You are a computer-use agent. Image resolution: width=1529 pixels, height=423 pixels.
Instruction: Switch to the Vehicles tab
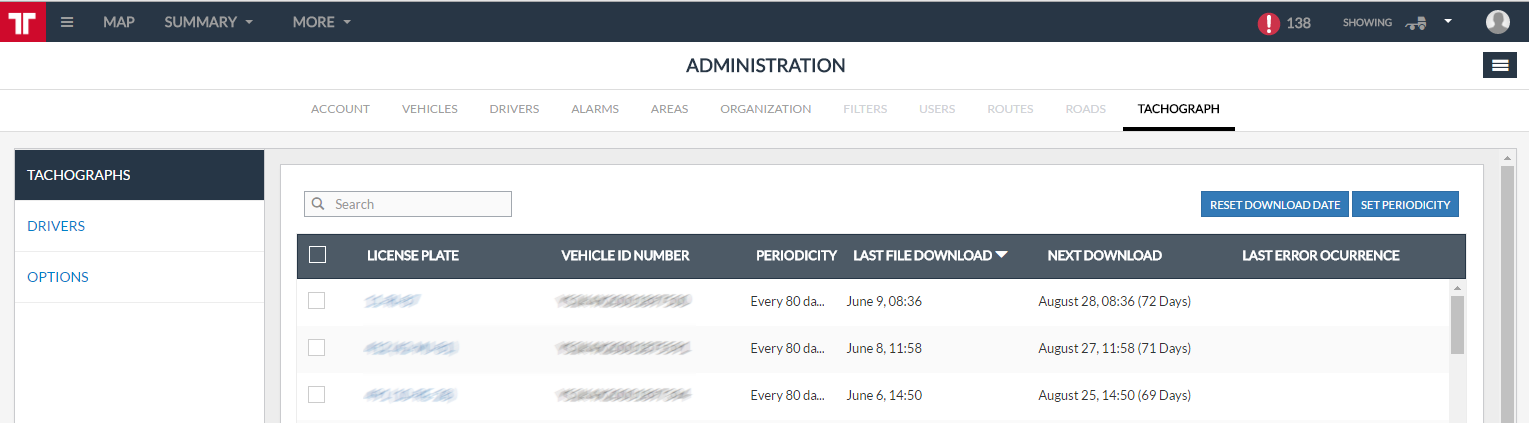429,109
